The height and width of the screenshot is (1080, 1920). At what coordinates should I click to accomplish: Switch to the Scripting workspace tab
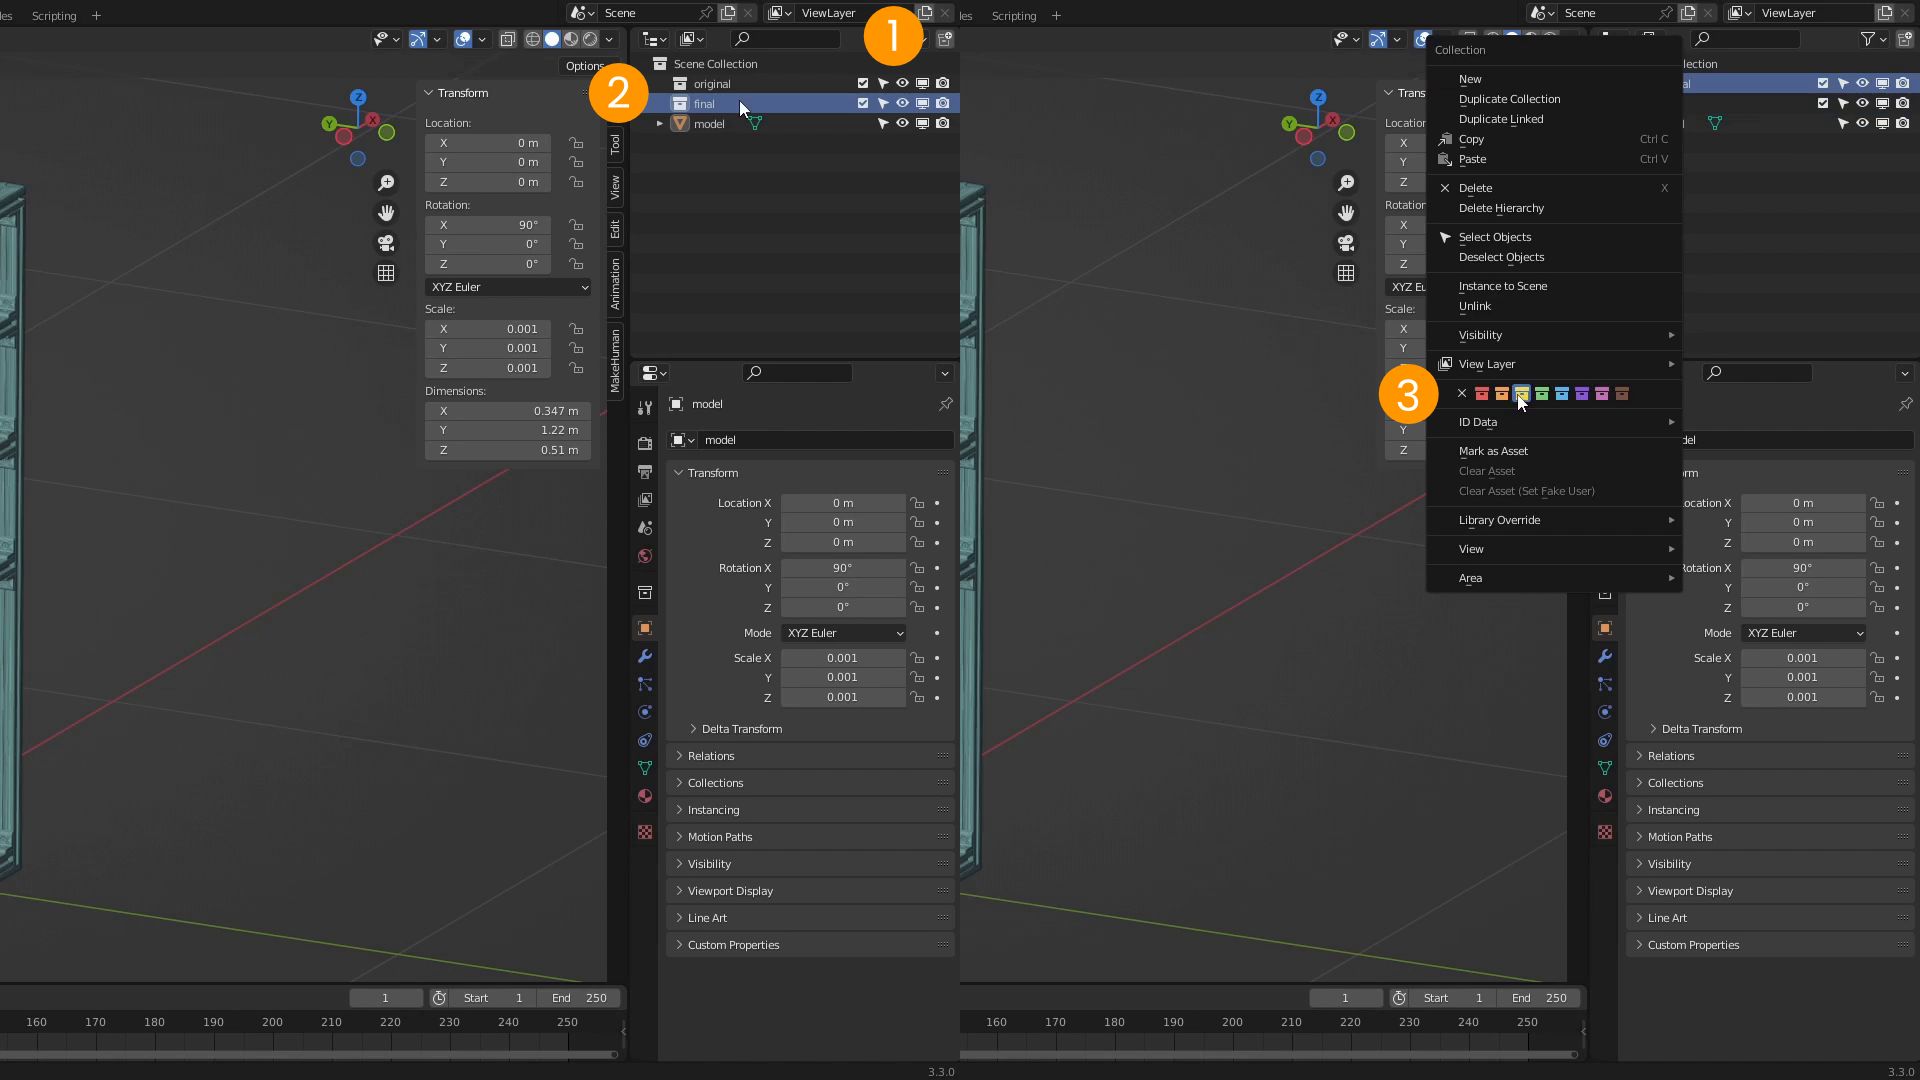tap(54, 15)
